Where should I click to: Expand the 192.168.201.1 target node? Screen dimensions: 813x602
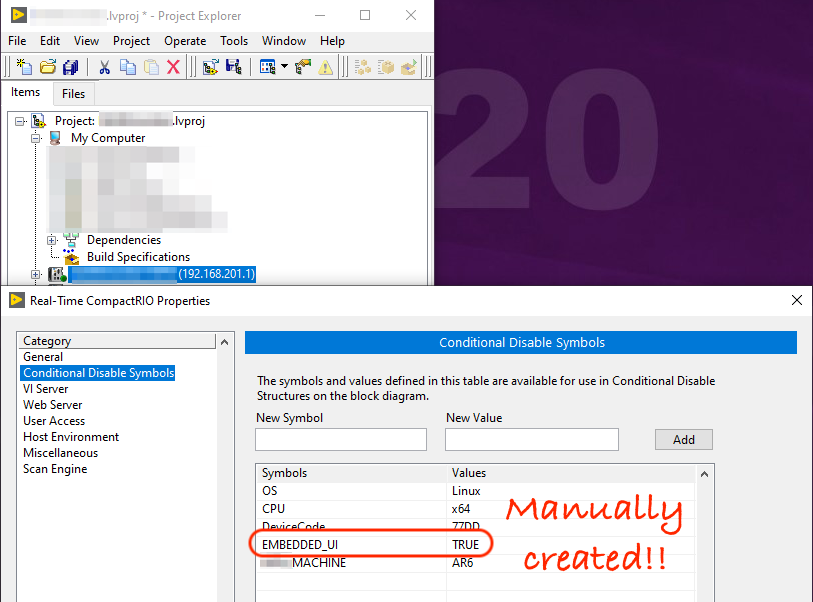pyautogui.click(x=35, y=274)
